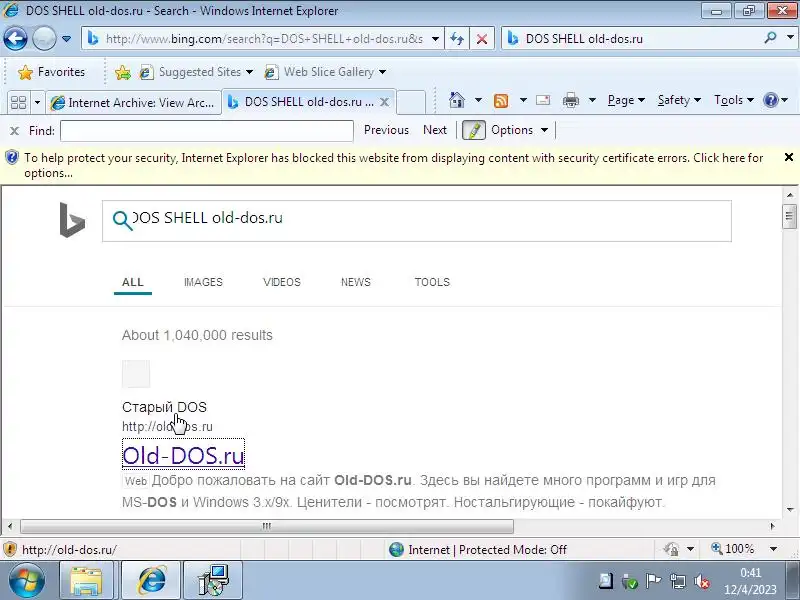The height and width of the screenshot is (600, 800).
Task: Open the TOOLS search option
Action: 432,282
